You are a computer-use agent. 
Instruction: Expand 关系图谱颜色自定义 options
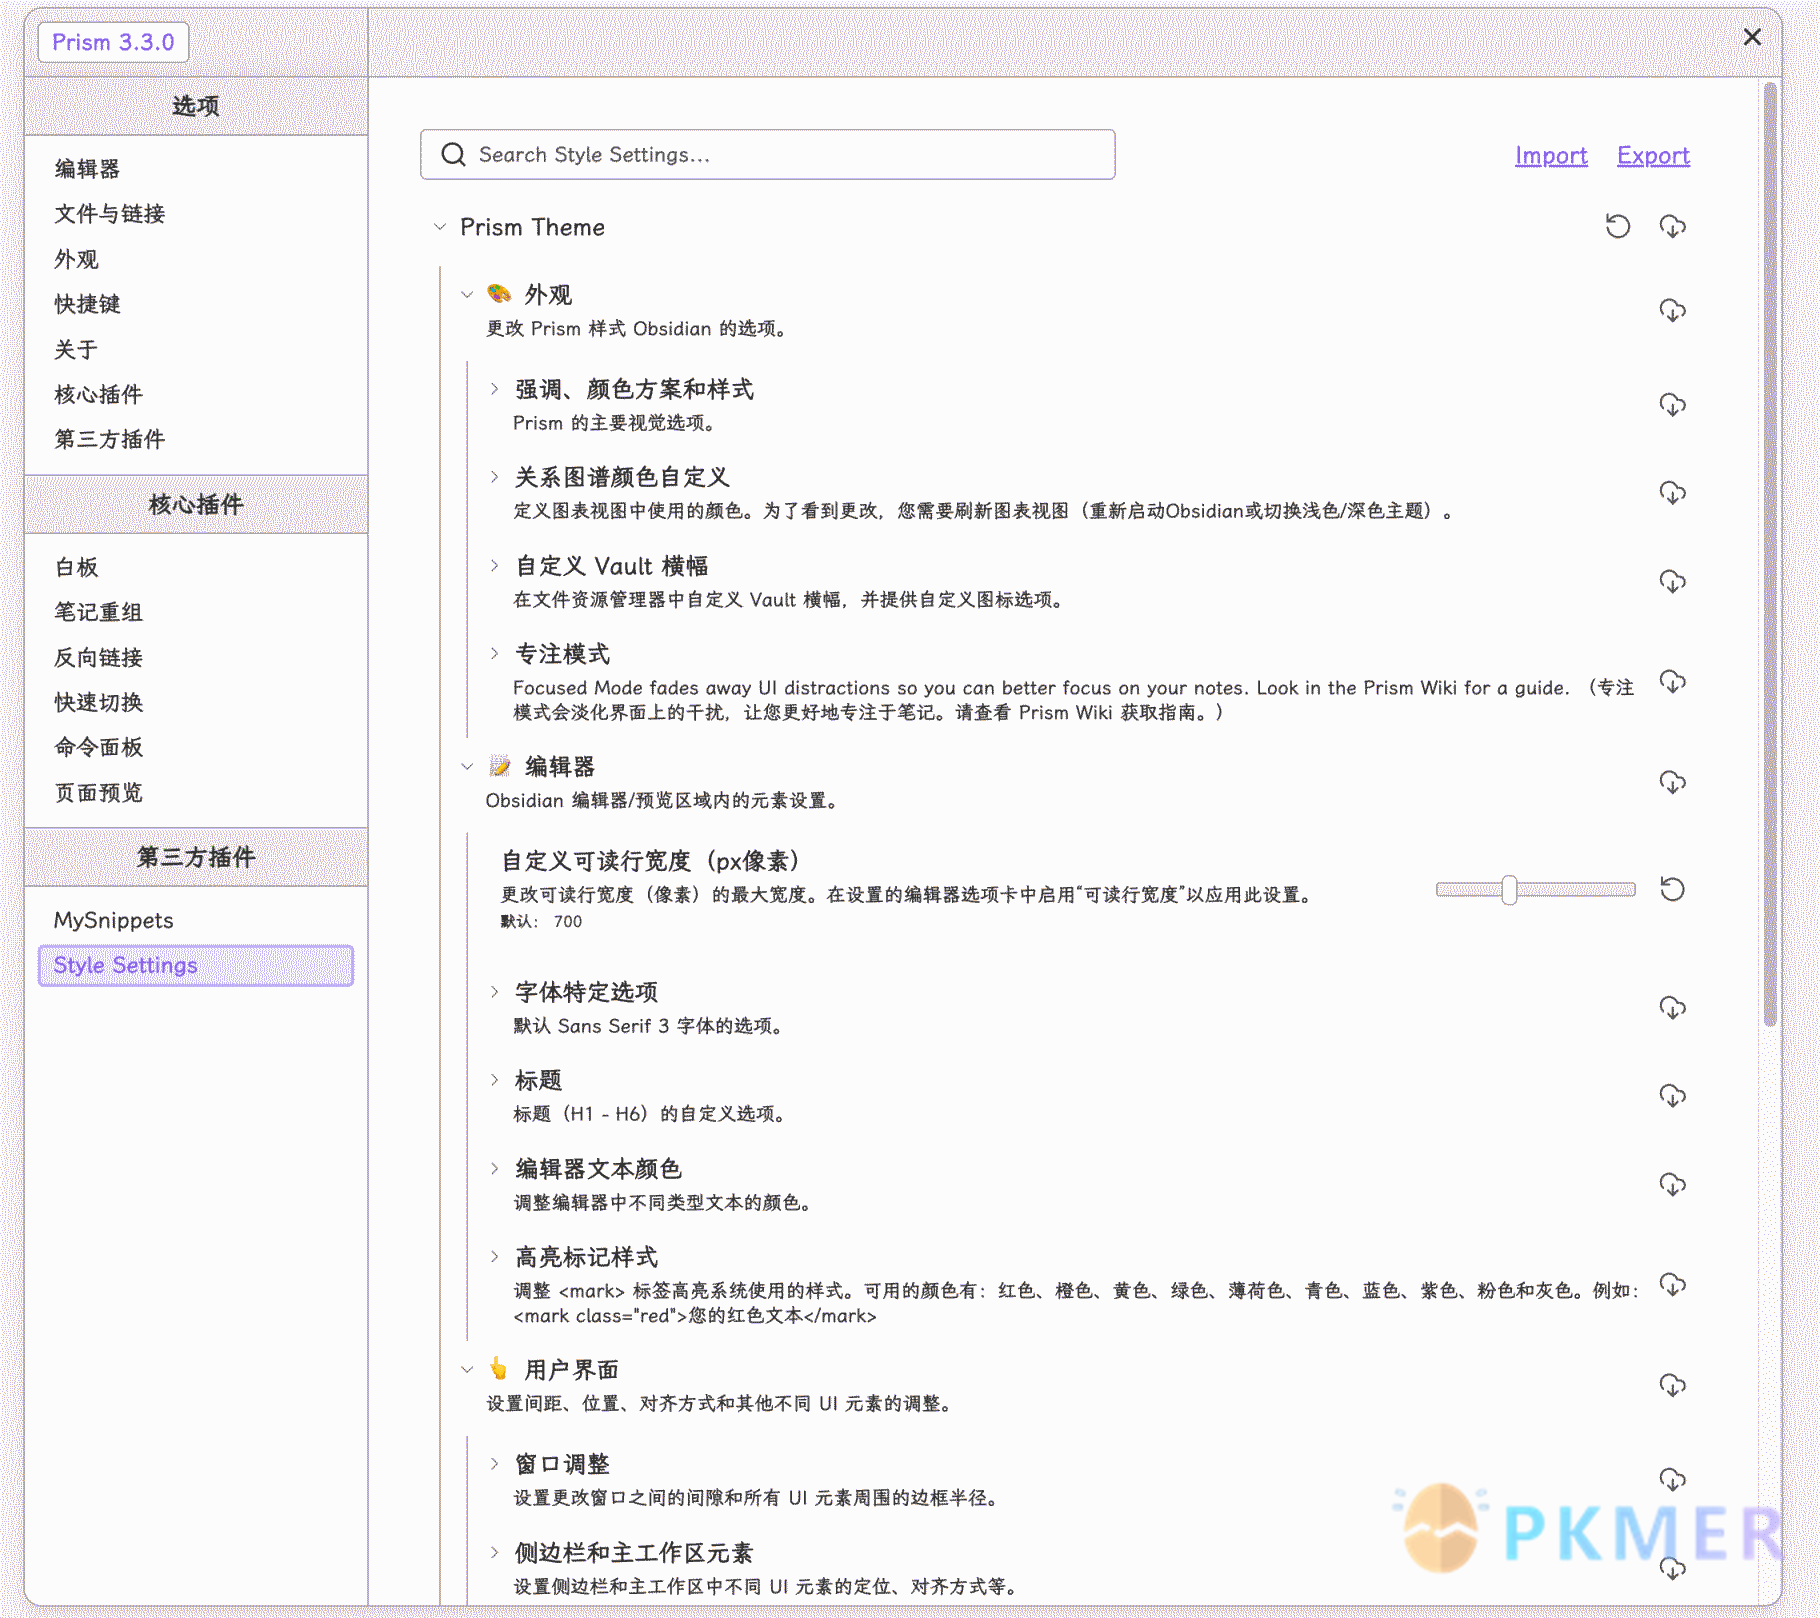(494, 477)
